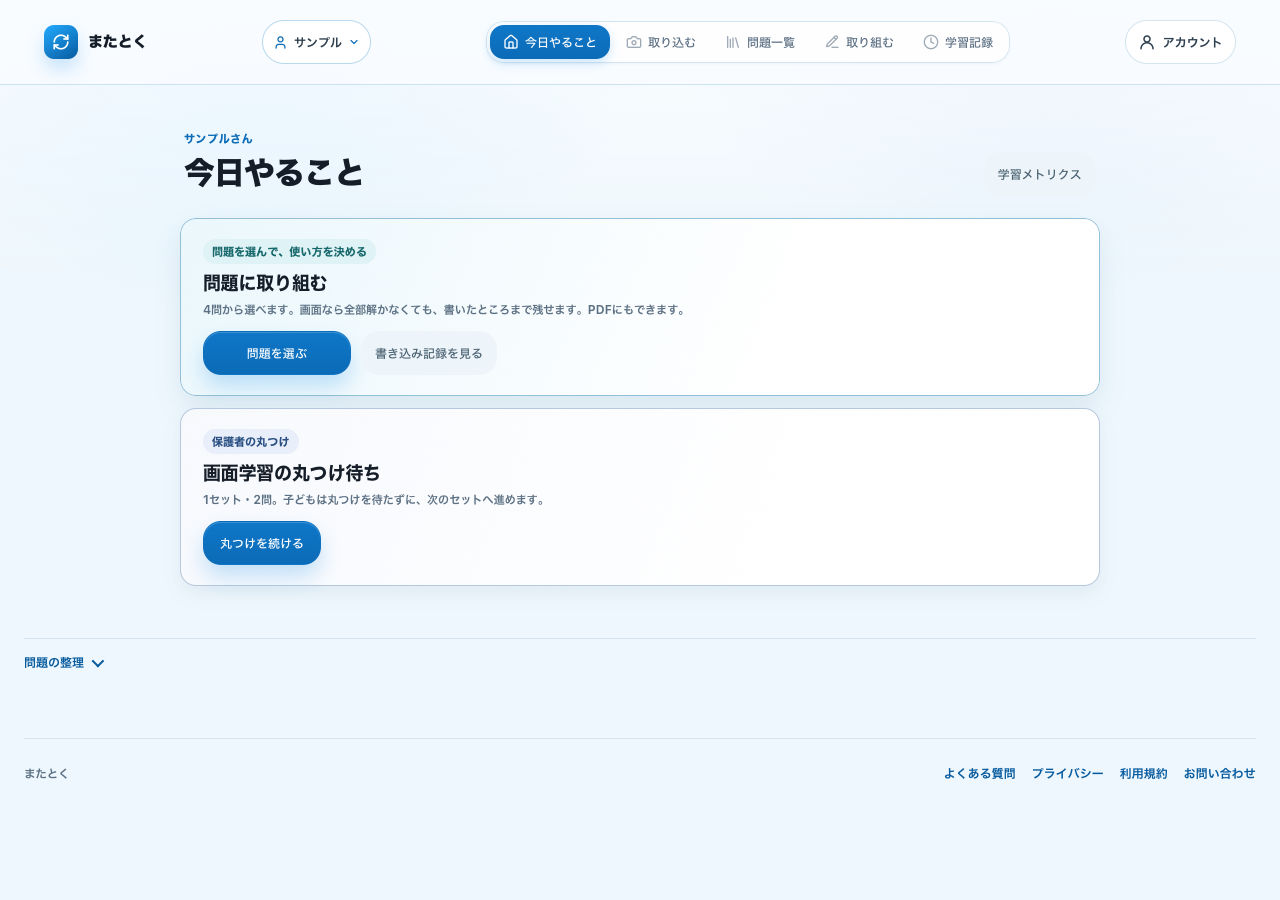Expand the 問題の整理 section
The height and width of the screenshot is (900, 1280).
pos(64,663)
